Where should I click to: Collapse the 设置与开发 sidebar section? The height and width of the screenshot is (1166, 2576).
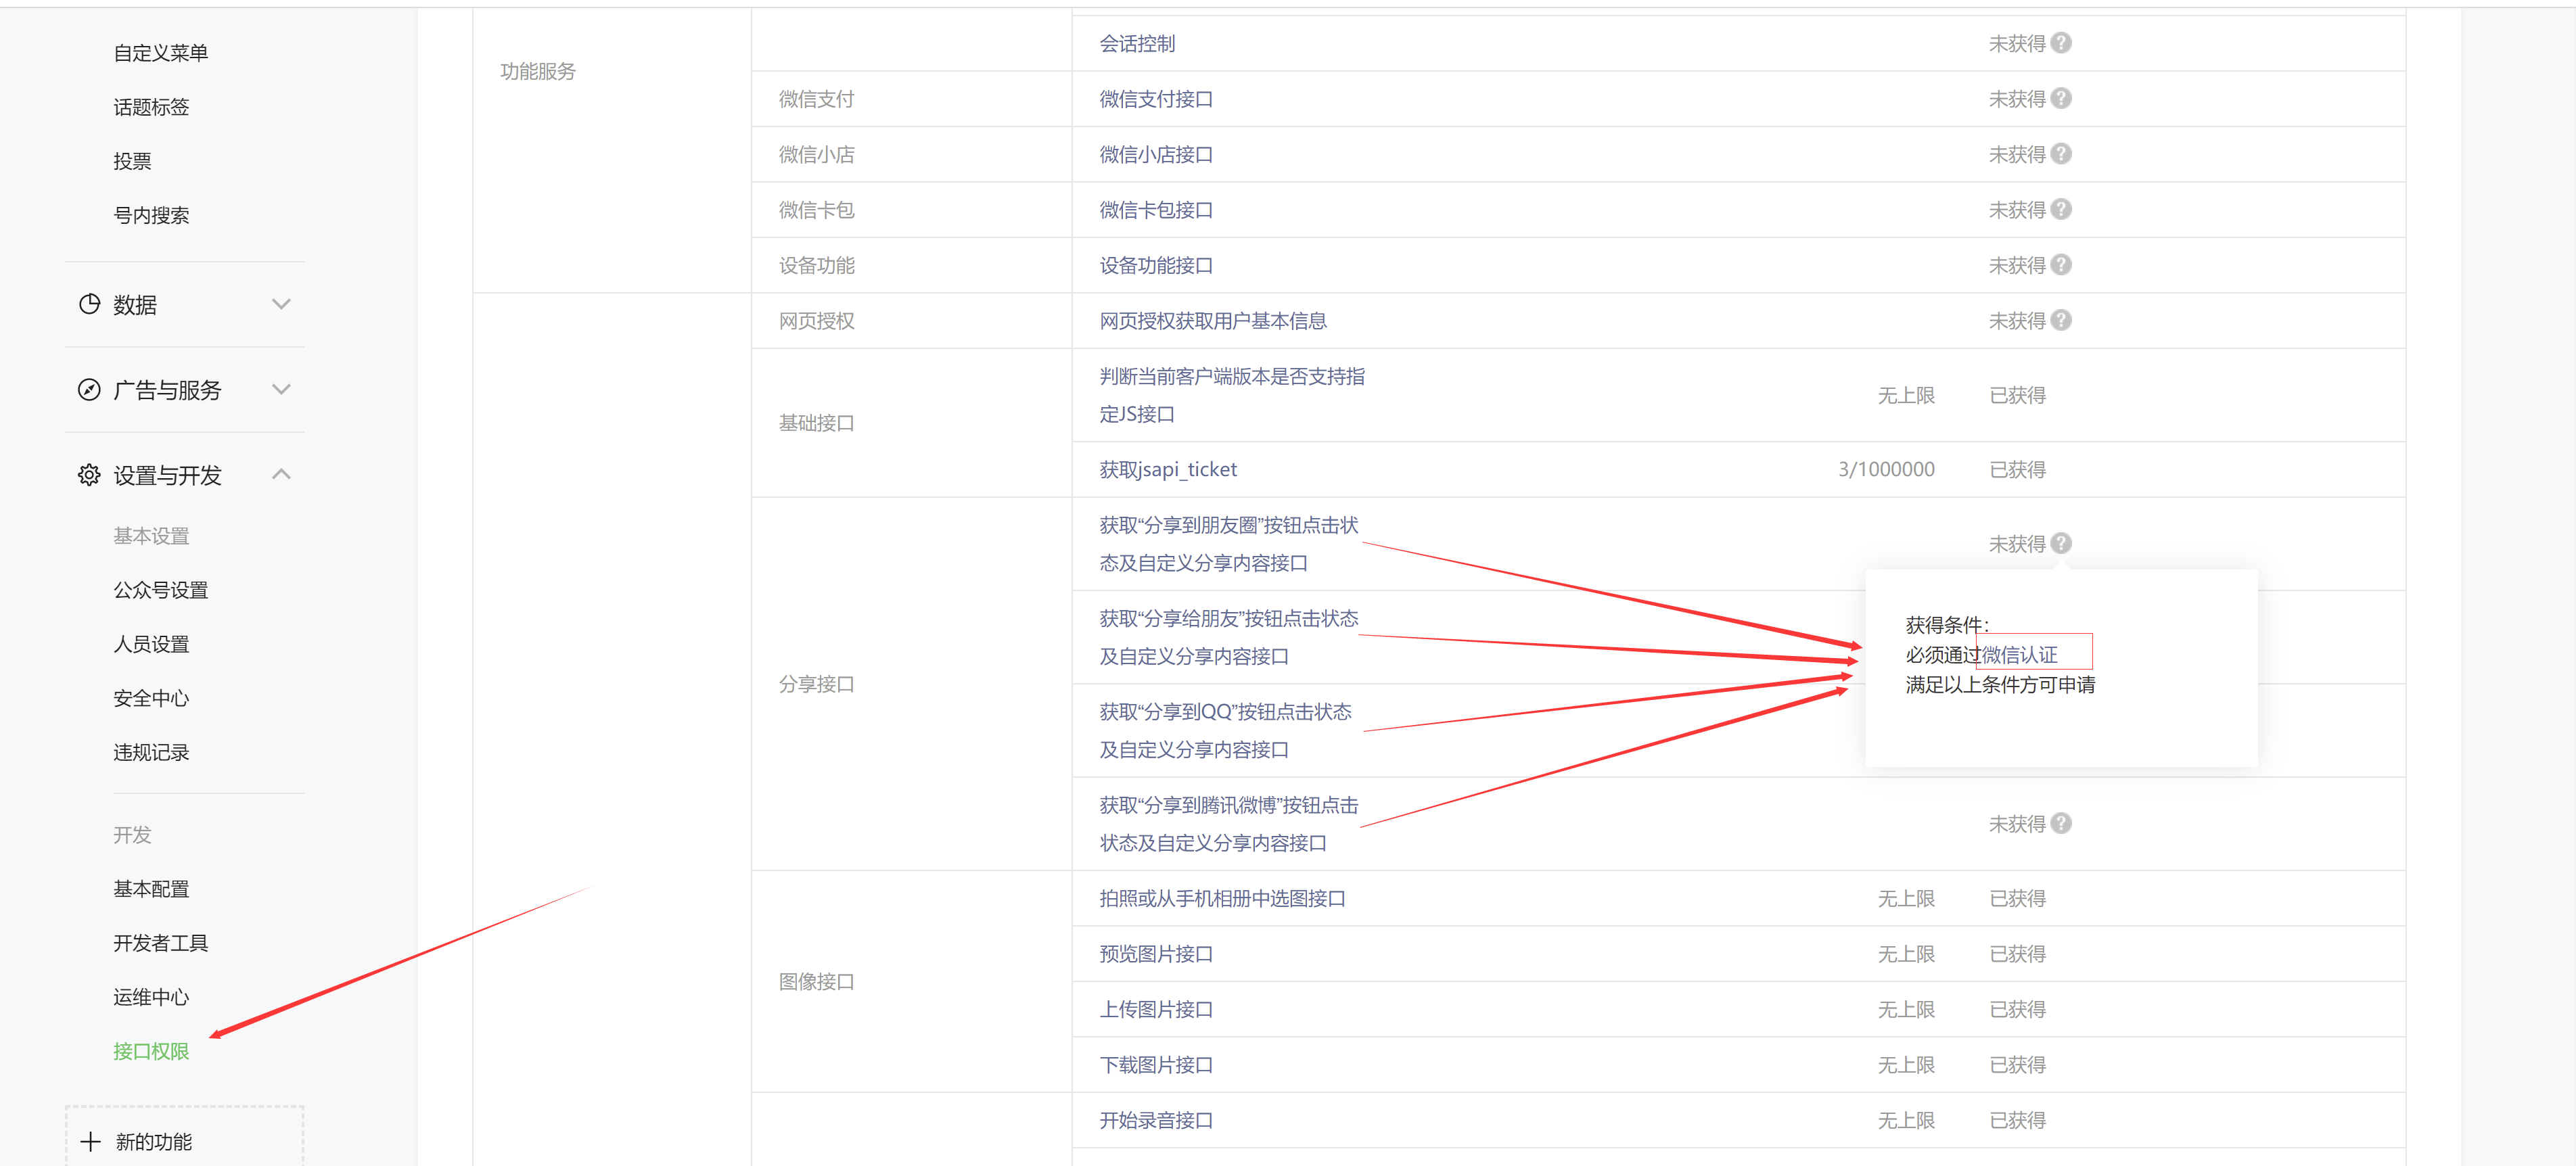[x=281, y=475]
